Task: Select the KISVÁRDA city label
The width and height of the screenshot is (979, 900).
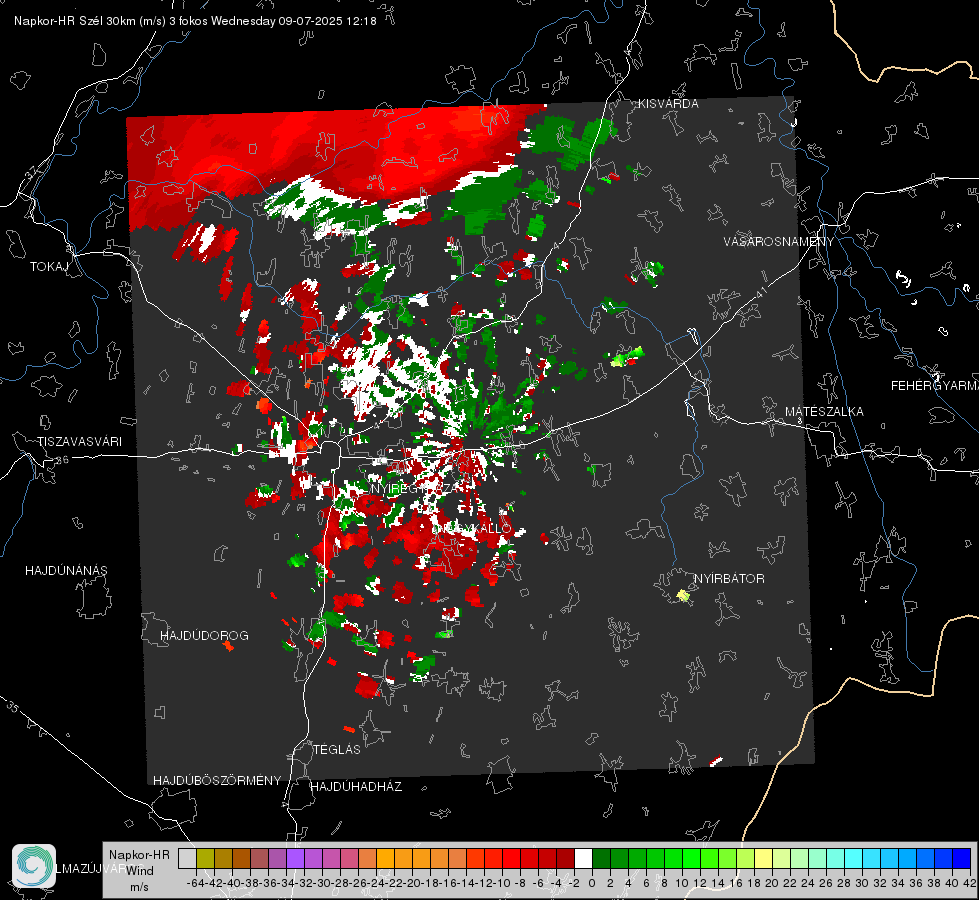Action: 668,104
